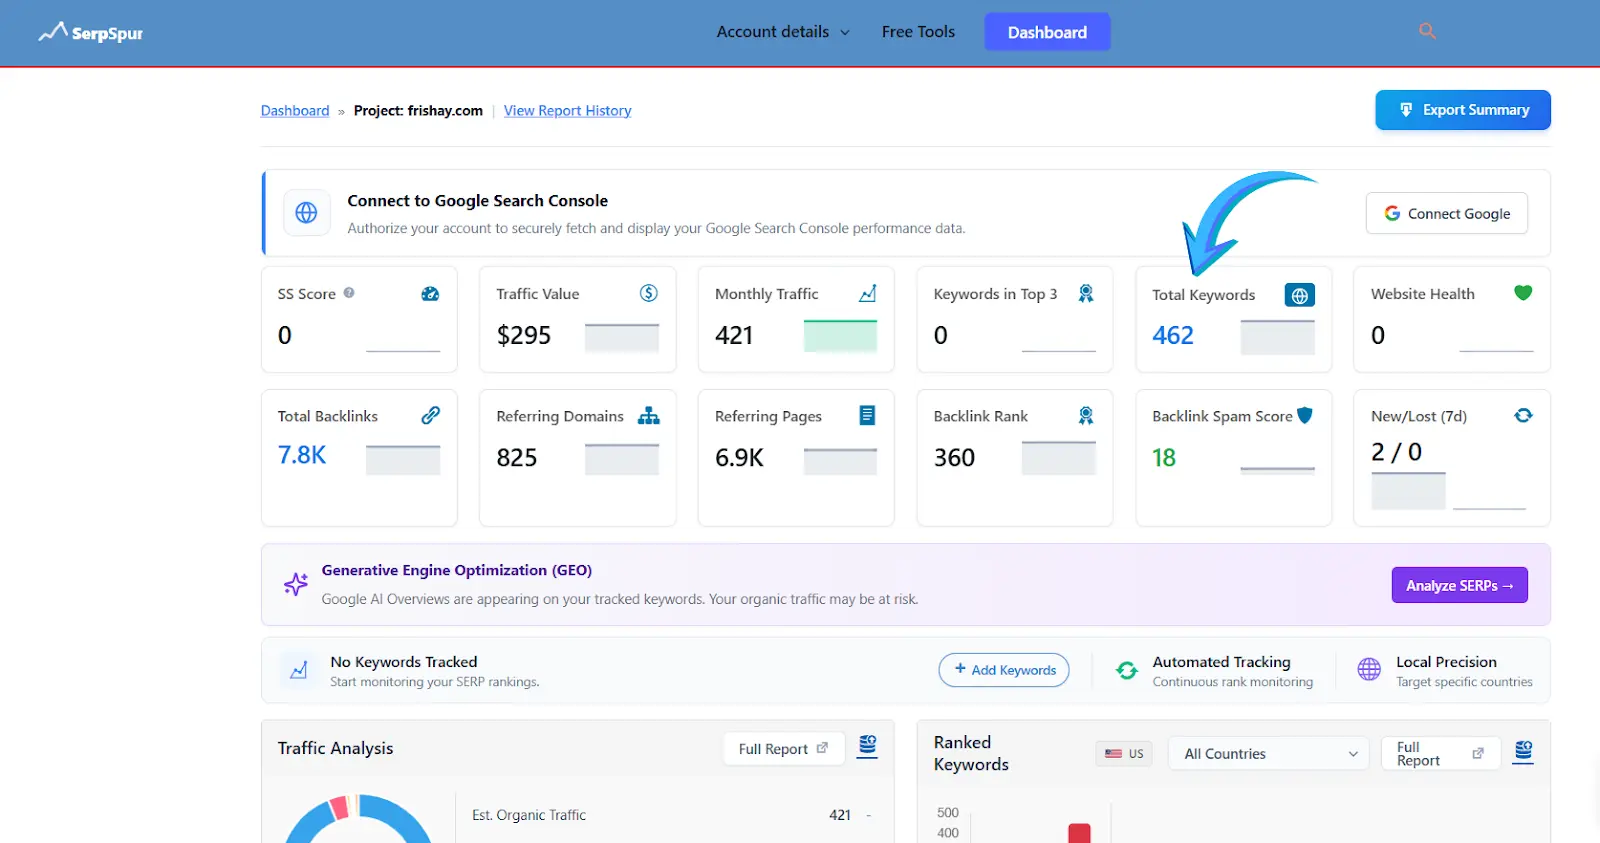Screen dimensions: 1600x843
Task: Click the SS Score help question icon
Action: click(x=349, y=293)
